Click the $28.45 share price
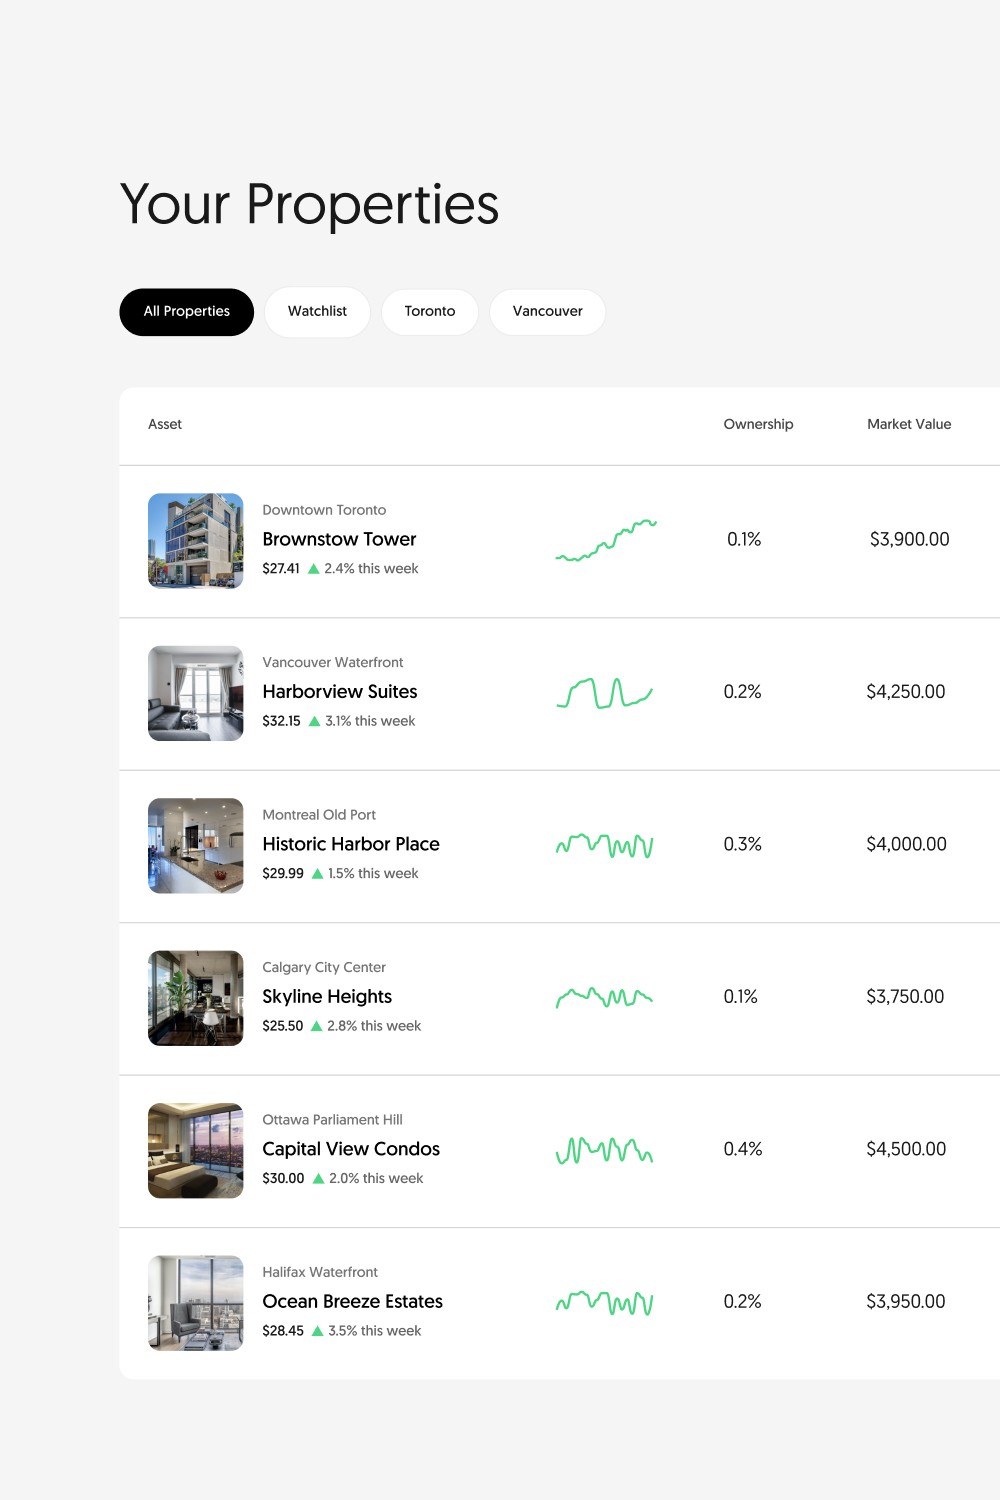 (283, 1331)
